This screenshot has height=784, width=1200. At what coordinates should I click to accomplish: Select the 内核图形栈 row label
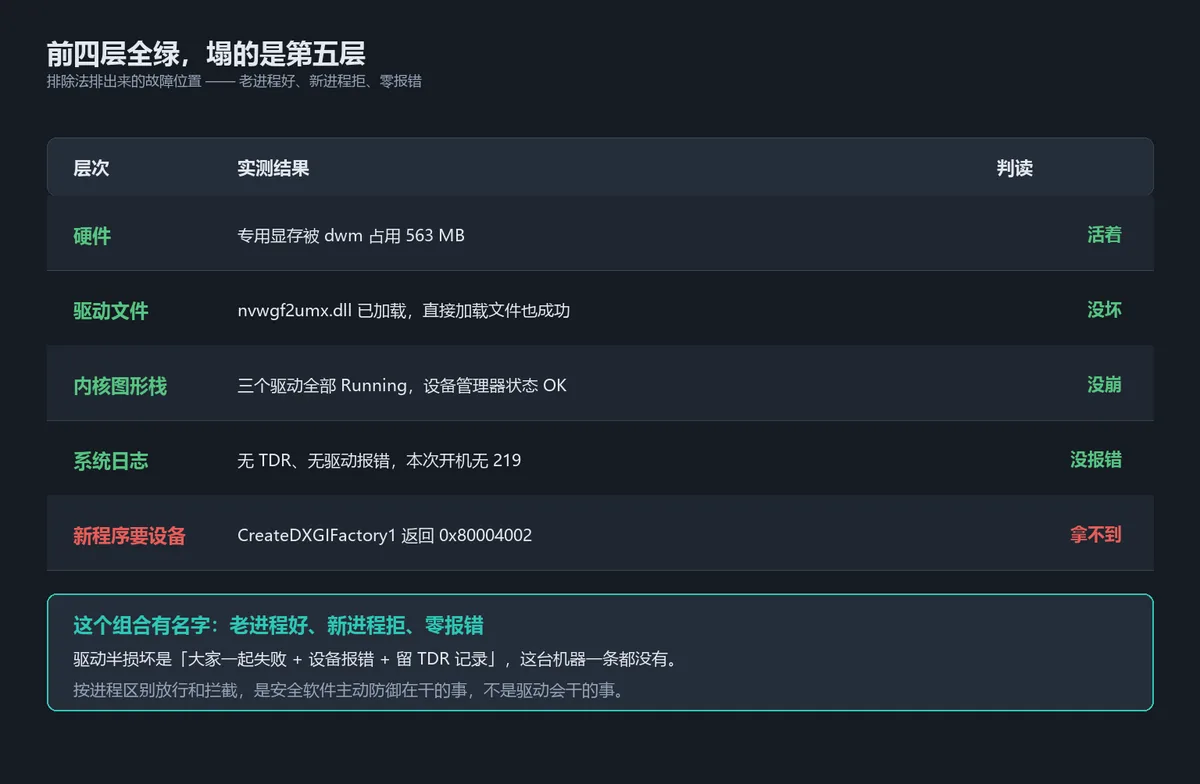pyautogui.click(x=120, y=386)
